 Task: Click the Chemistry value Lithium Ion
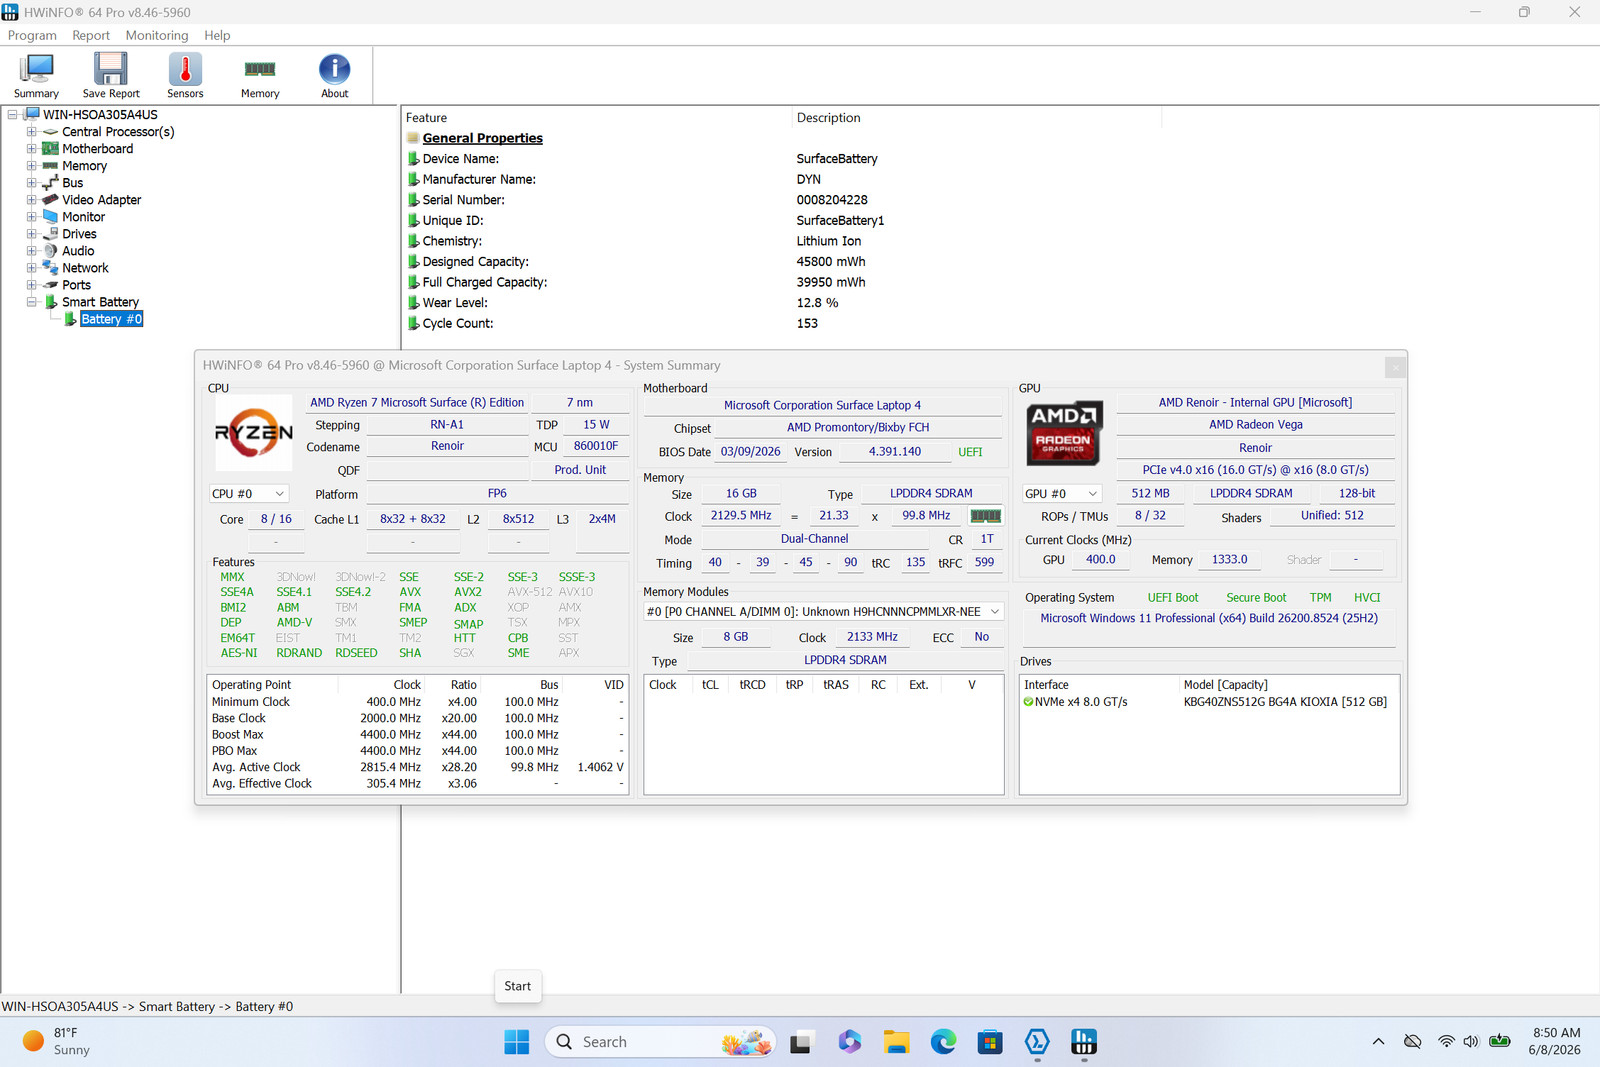coord(829,241)
